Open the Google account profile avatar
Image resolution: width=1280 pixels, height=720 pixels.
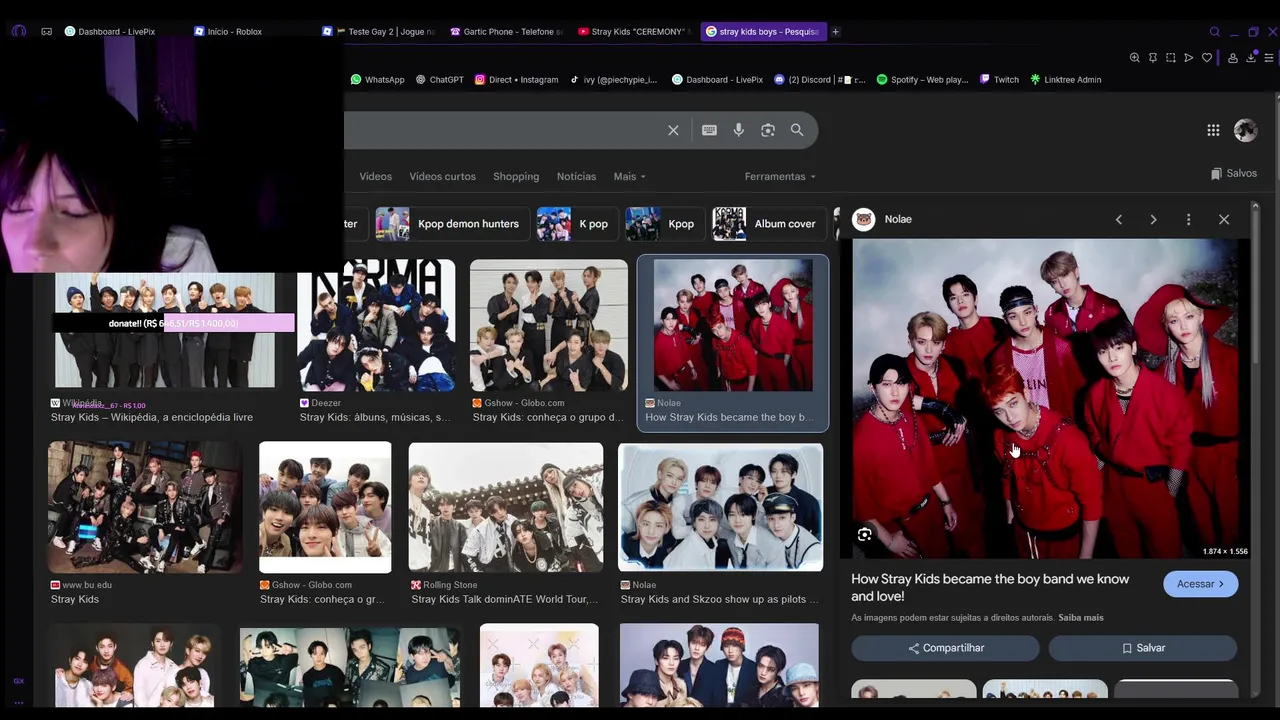(1245, 130)
